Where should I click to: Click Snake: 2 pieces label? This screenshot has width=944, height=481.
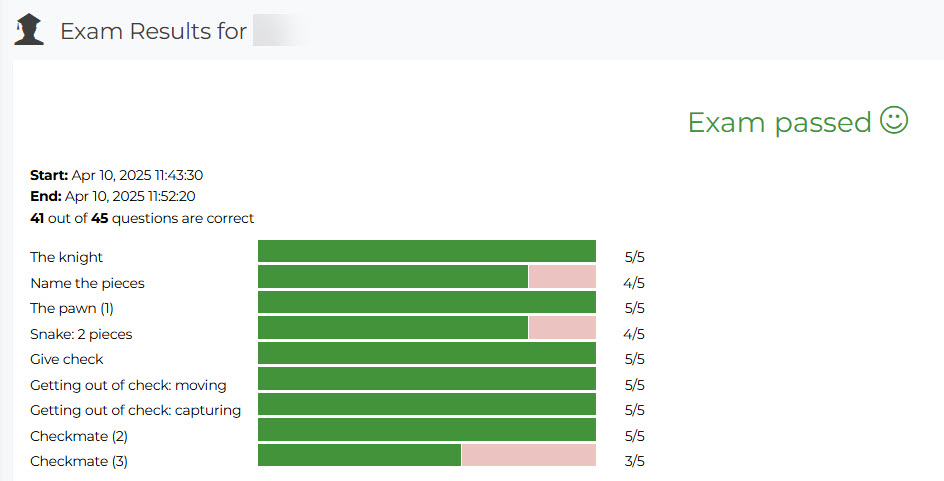[81, 334]
